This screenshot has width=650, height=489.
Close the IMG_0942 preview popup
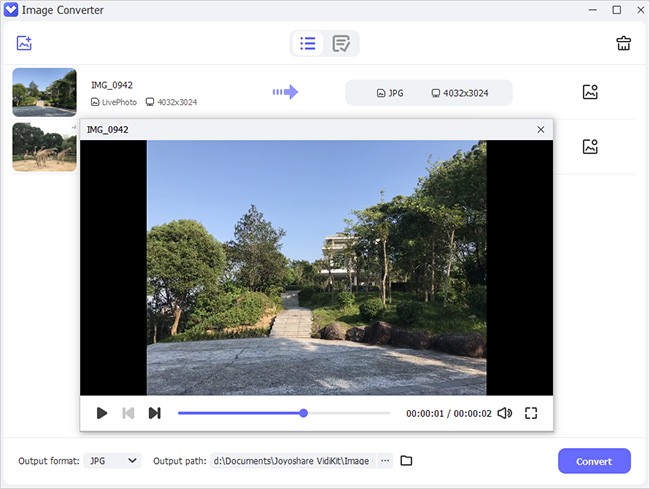541,130
